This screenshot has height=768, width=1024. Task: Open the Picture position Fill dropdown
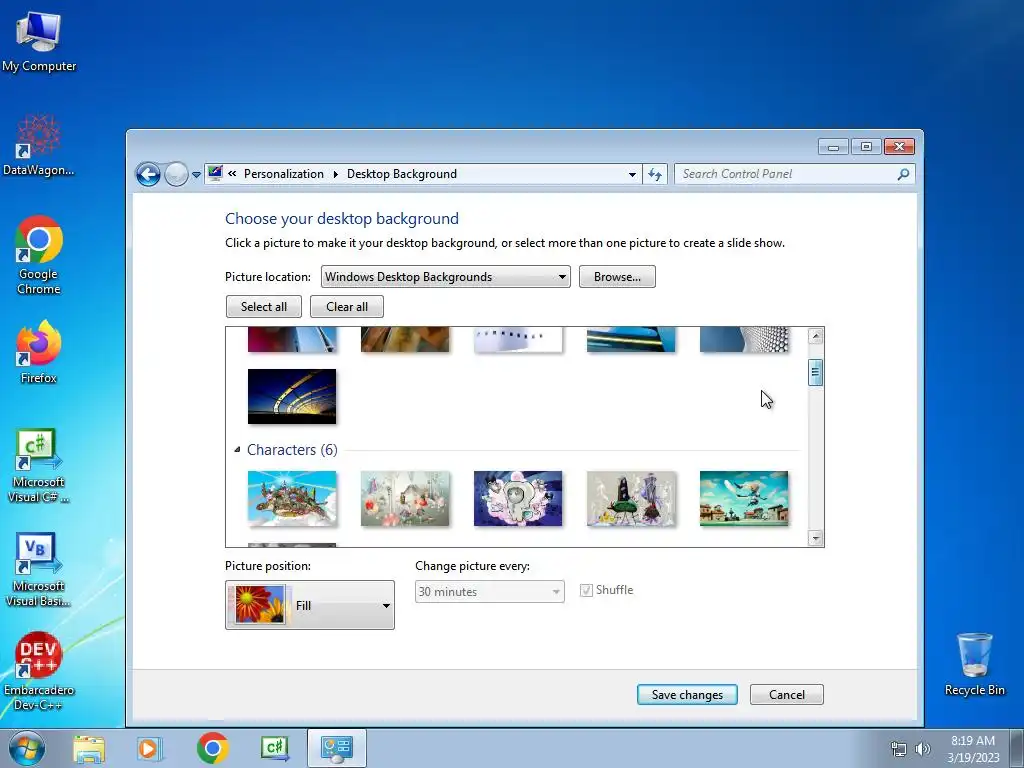pyautogui.click(x=310, y=605)
